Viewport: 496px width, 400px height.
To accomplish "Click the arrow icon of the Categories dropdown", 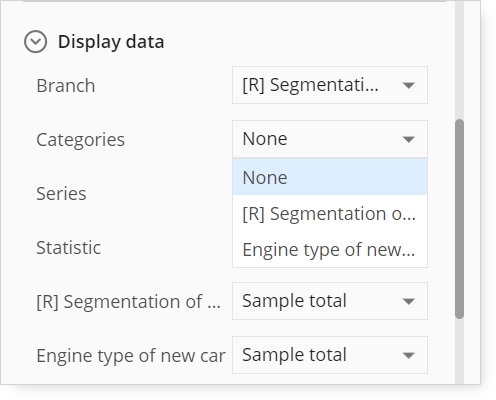I will pos(408,139).
